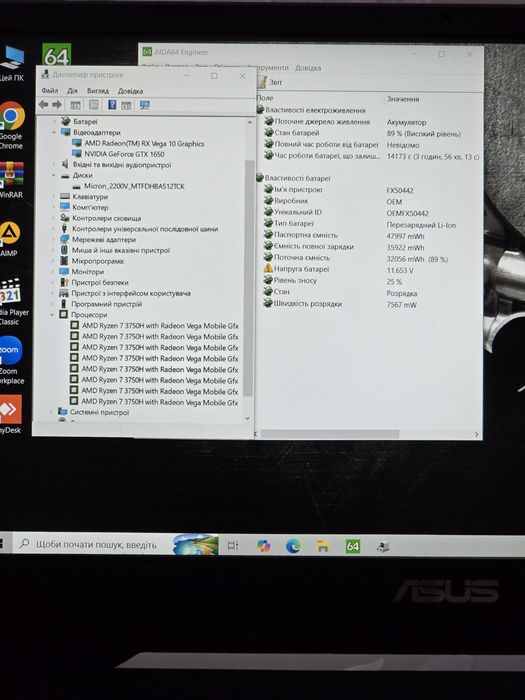Expand the Пристрої безпеки node
This screenshot has height=700, width=525.
[53, 282]
